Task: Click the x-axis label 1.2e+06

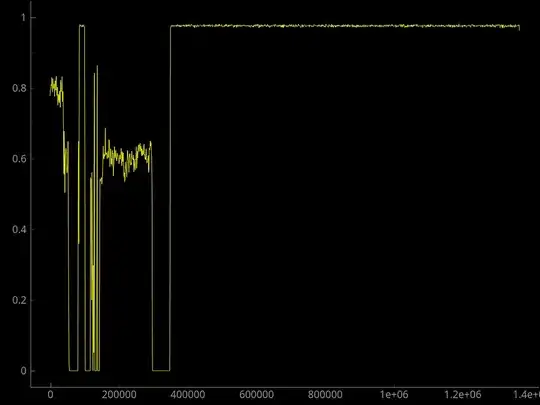Action: [463, 394]
